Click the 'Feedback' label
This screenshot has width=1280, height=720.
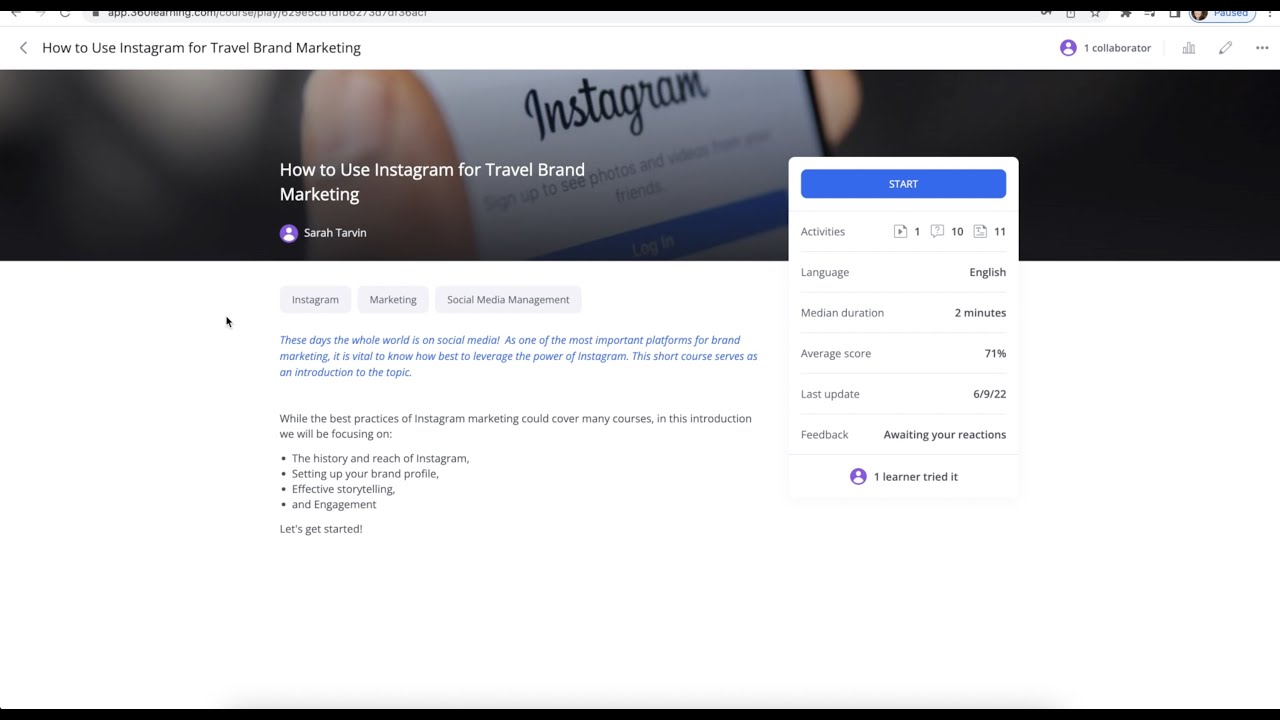click(824, 435)
